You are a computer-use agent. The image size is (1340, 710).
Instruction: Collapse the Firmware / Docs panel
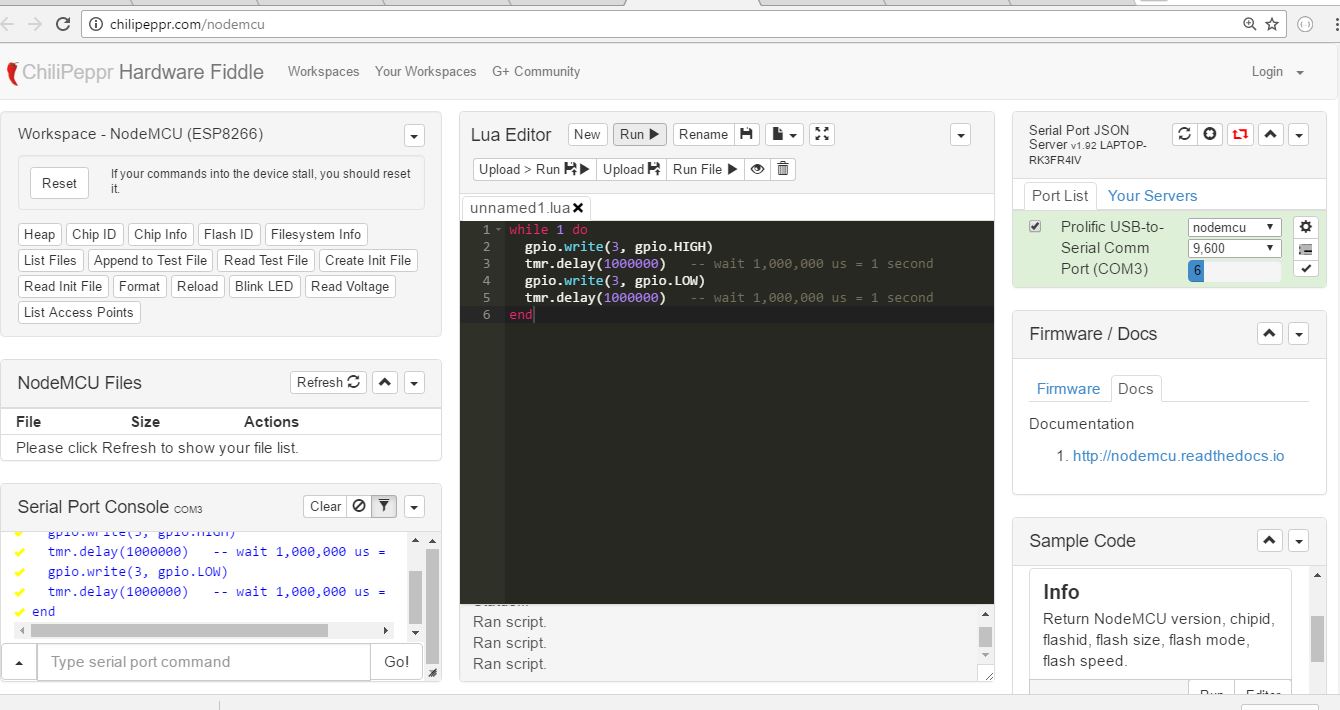pos(1269,334)
